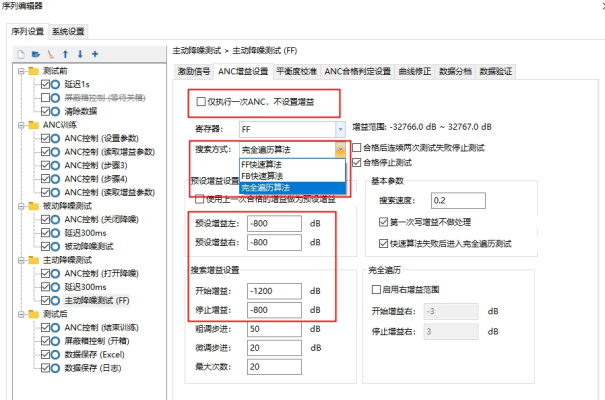This screenshot has width=605, height=400.
Task: Click the 粗调步进 field showing 50
Action: tap(274, 329)
